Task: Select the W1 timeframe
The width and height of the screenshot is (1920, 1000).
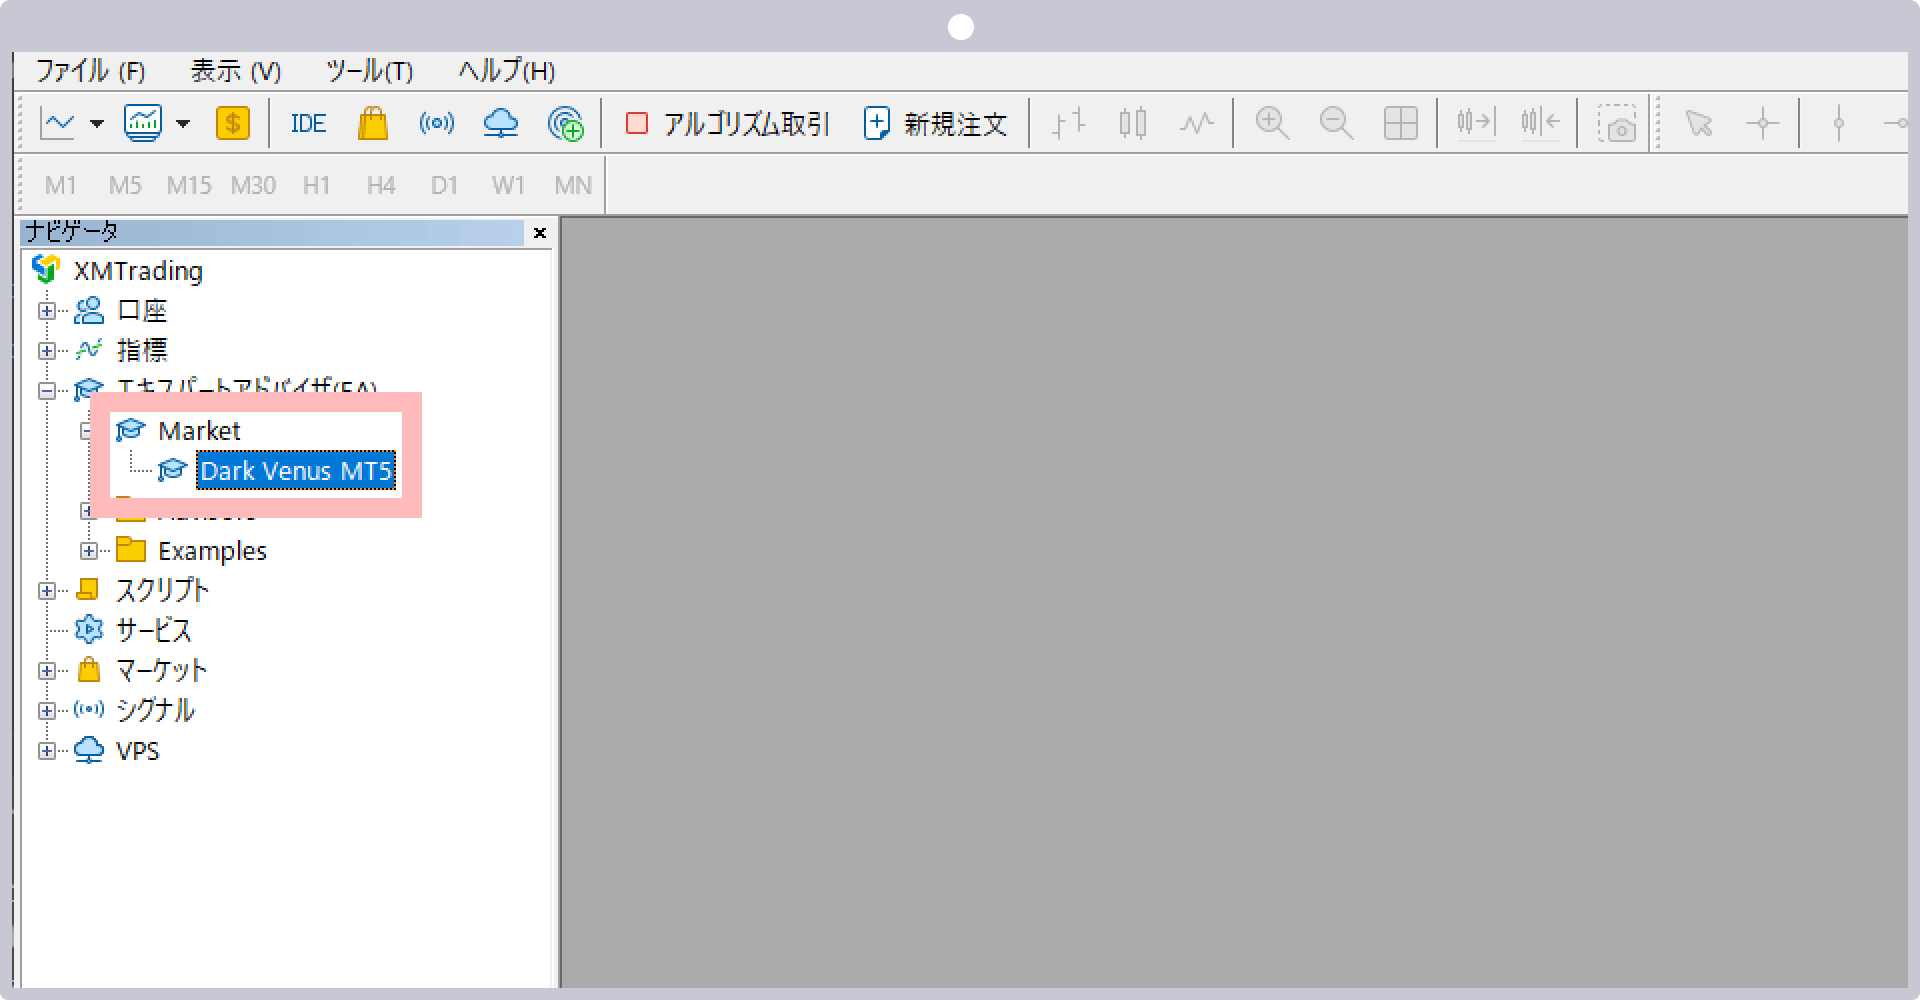Action: [x=508, y=186]
